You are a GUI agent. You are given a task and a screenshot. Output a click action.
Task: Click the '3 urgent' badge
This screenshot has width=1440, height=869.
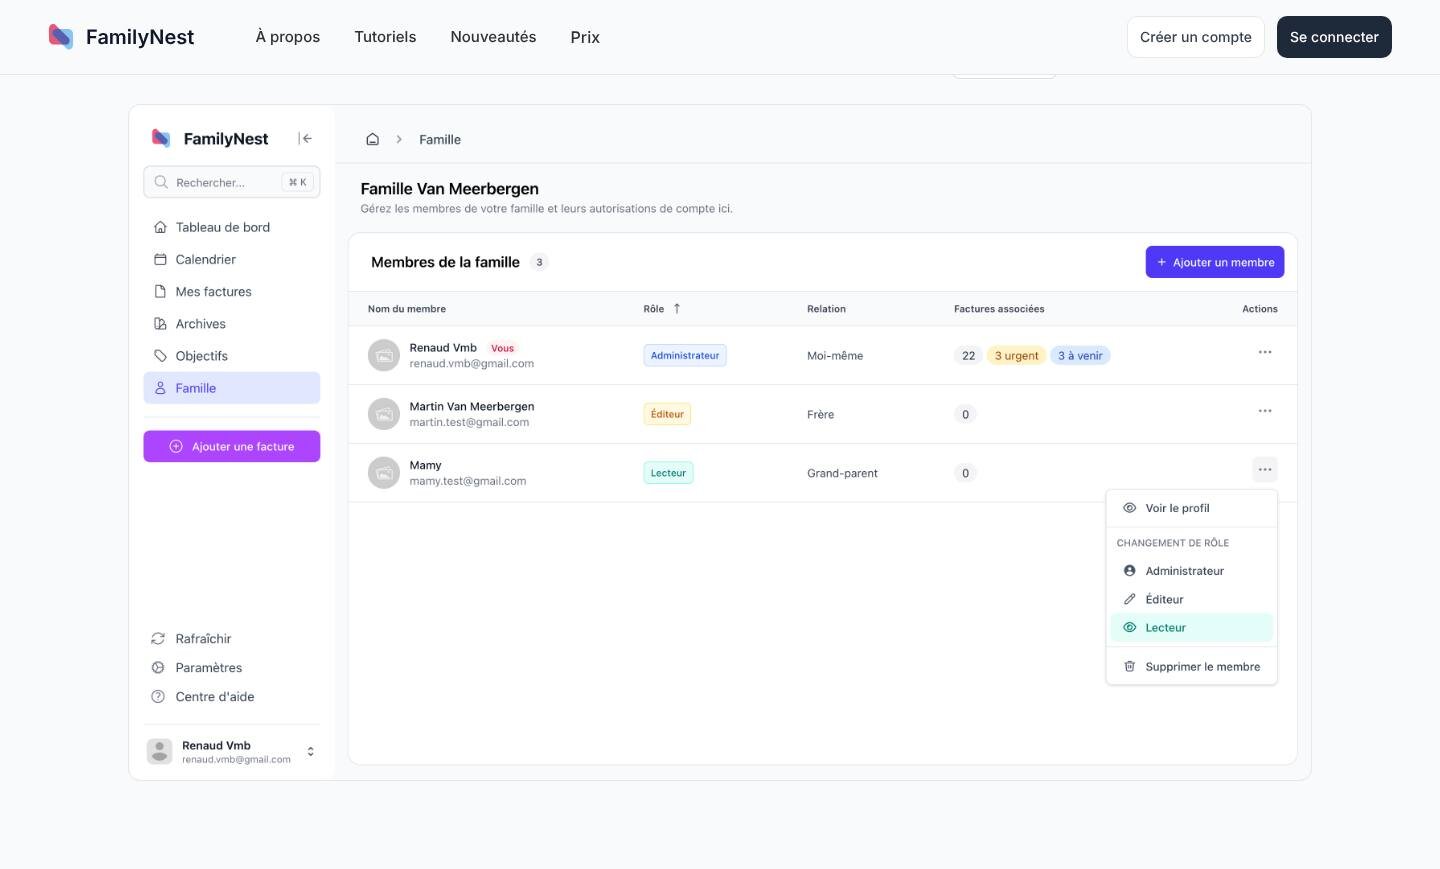click(x=1016, y=356)
